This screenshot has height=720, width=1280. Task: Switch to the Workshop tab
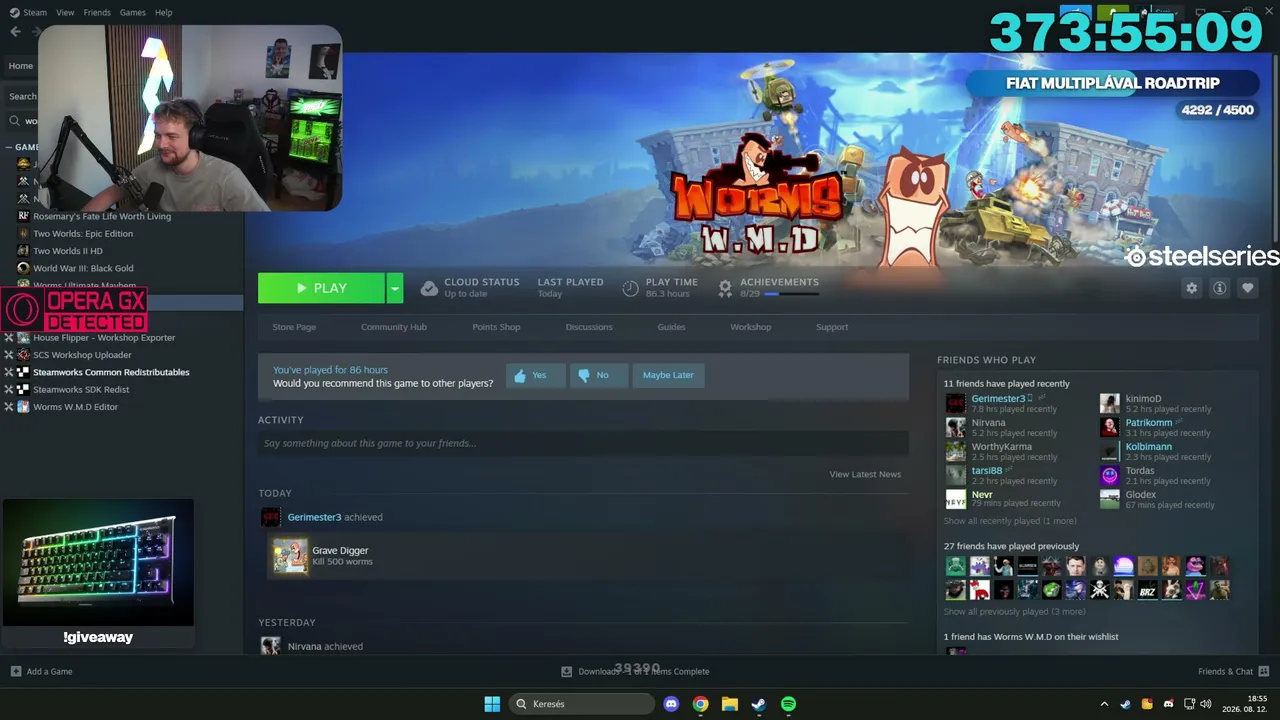click(x=750, y=327)
